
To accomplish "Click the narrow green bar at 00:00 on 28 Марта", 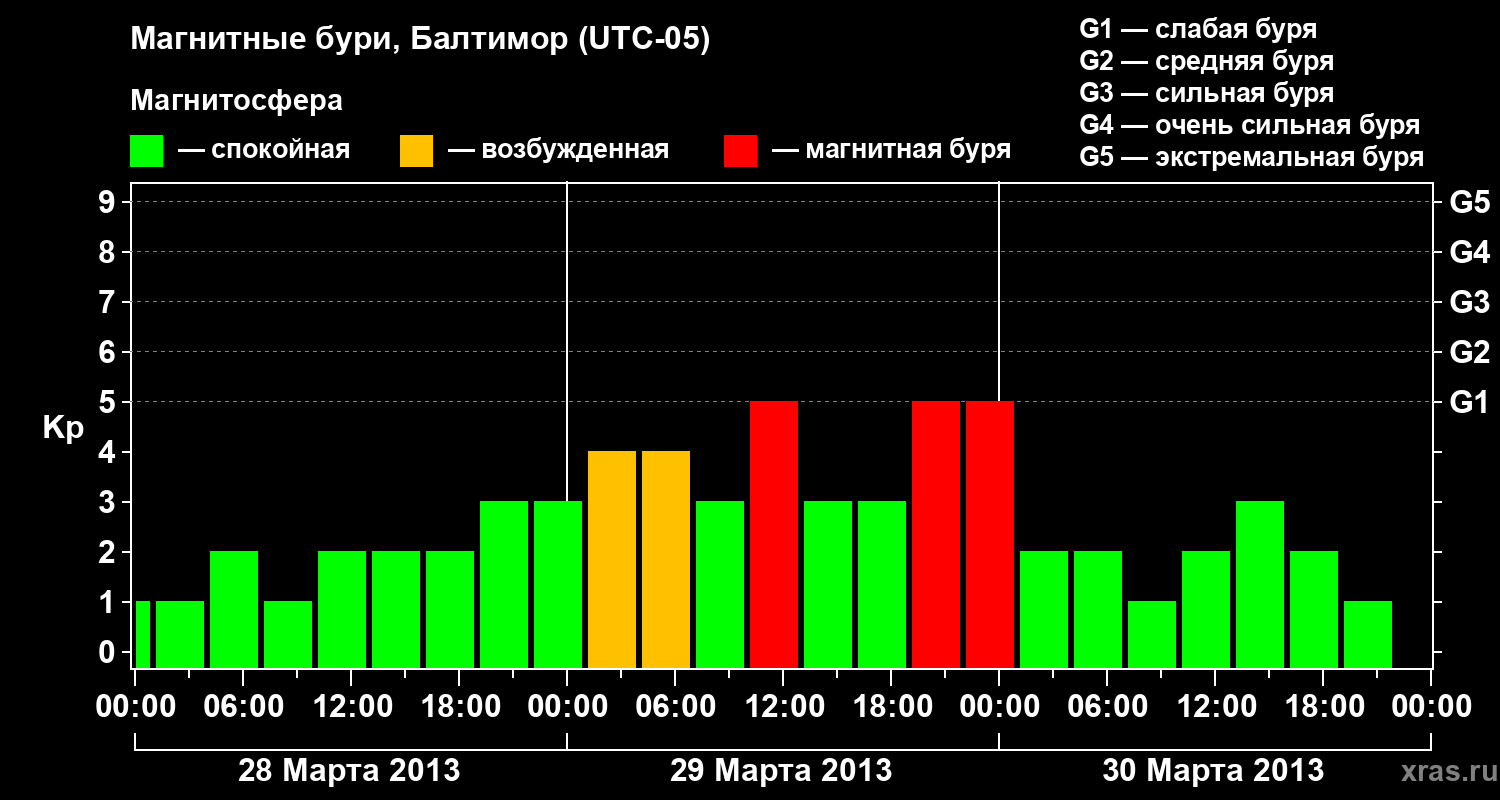I will (142, 634).
